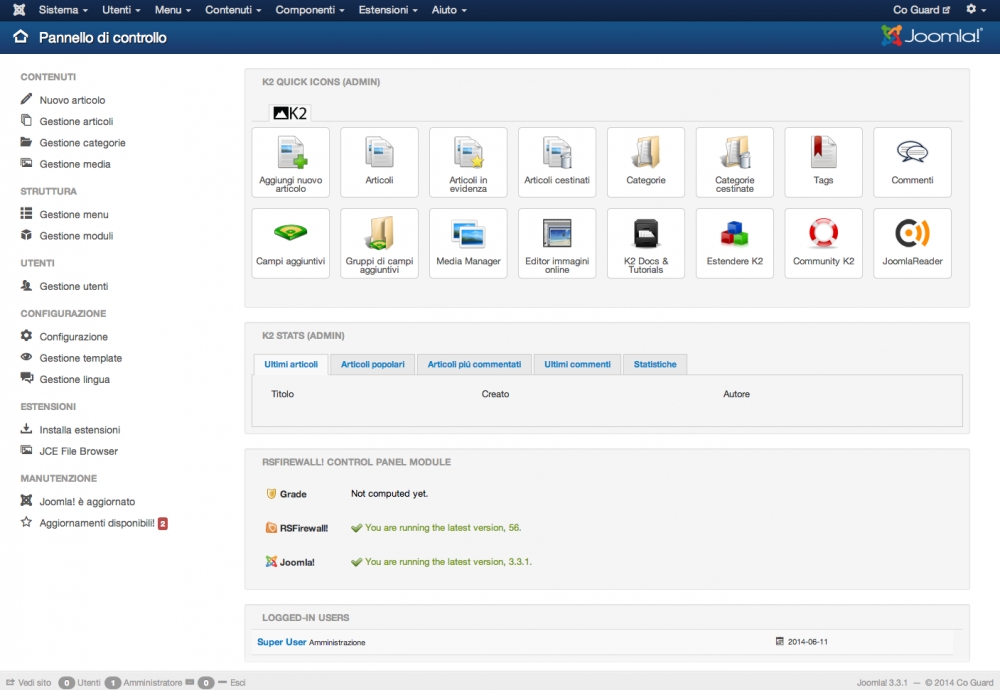Launch the K2 Media Manager icon
The width and height of the screenshot is (1000, 690).
(468, 243)
